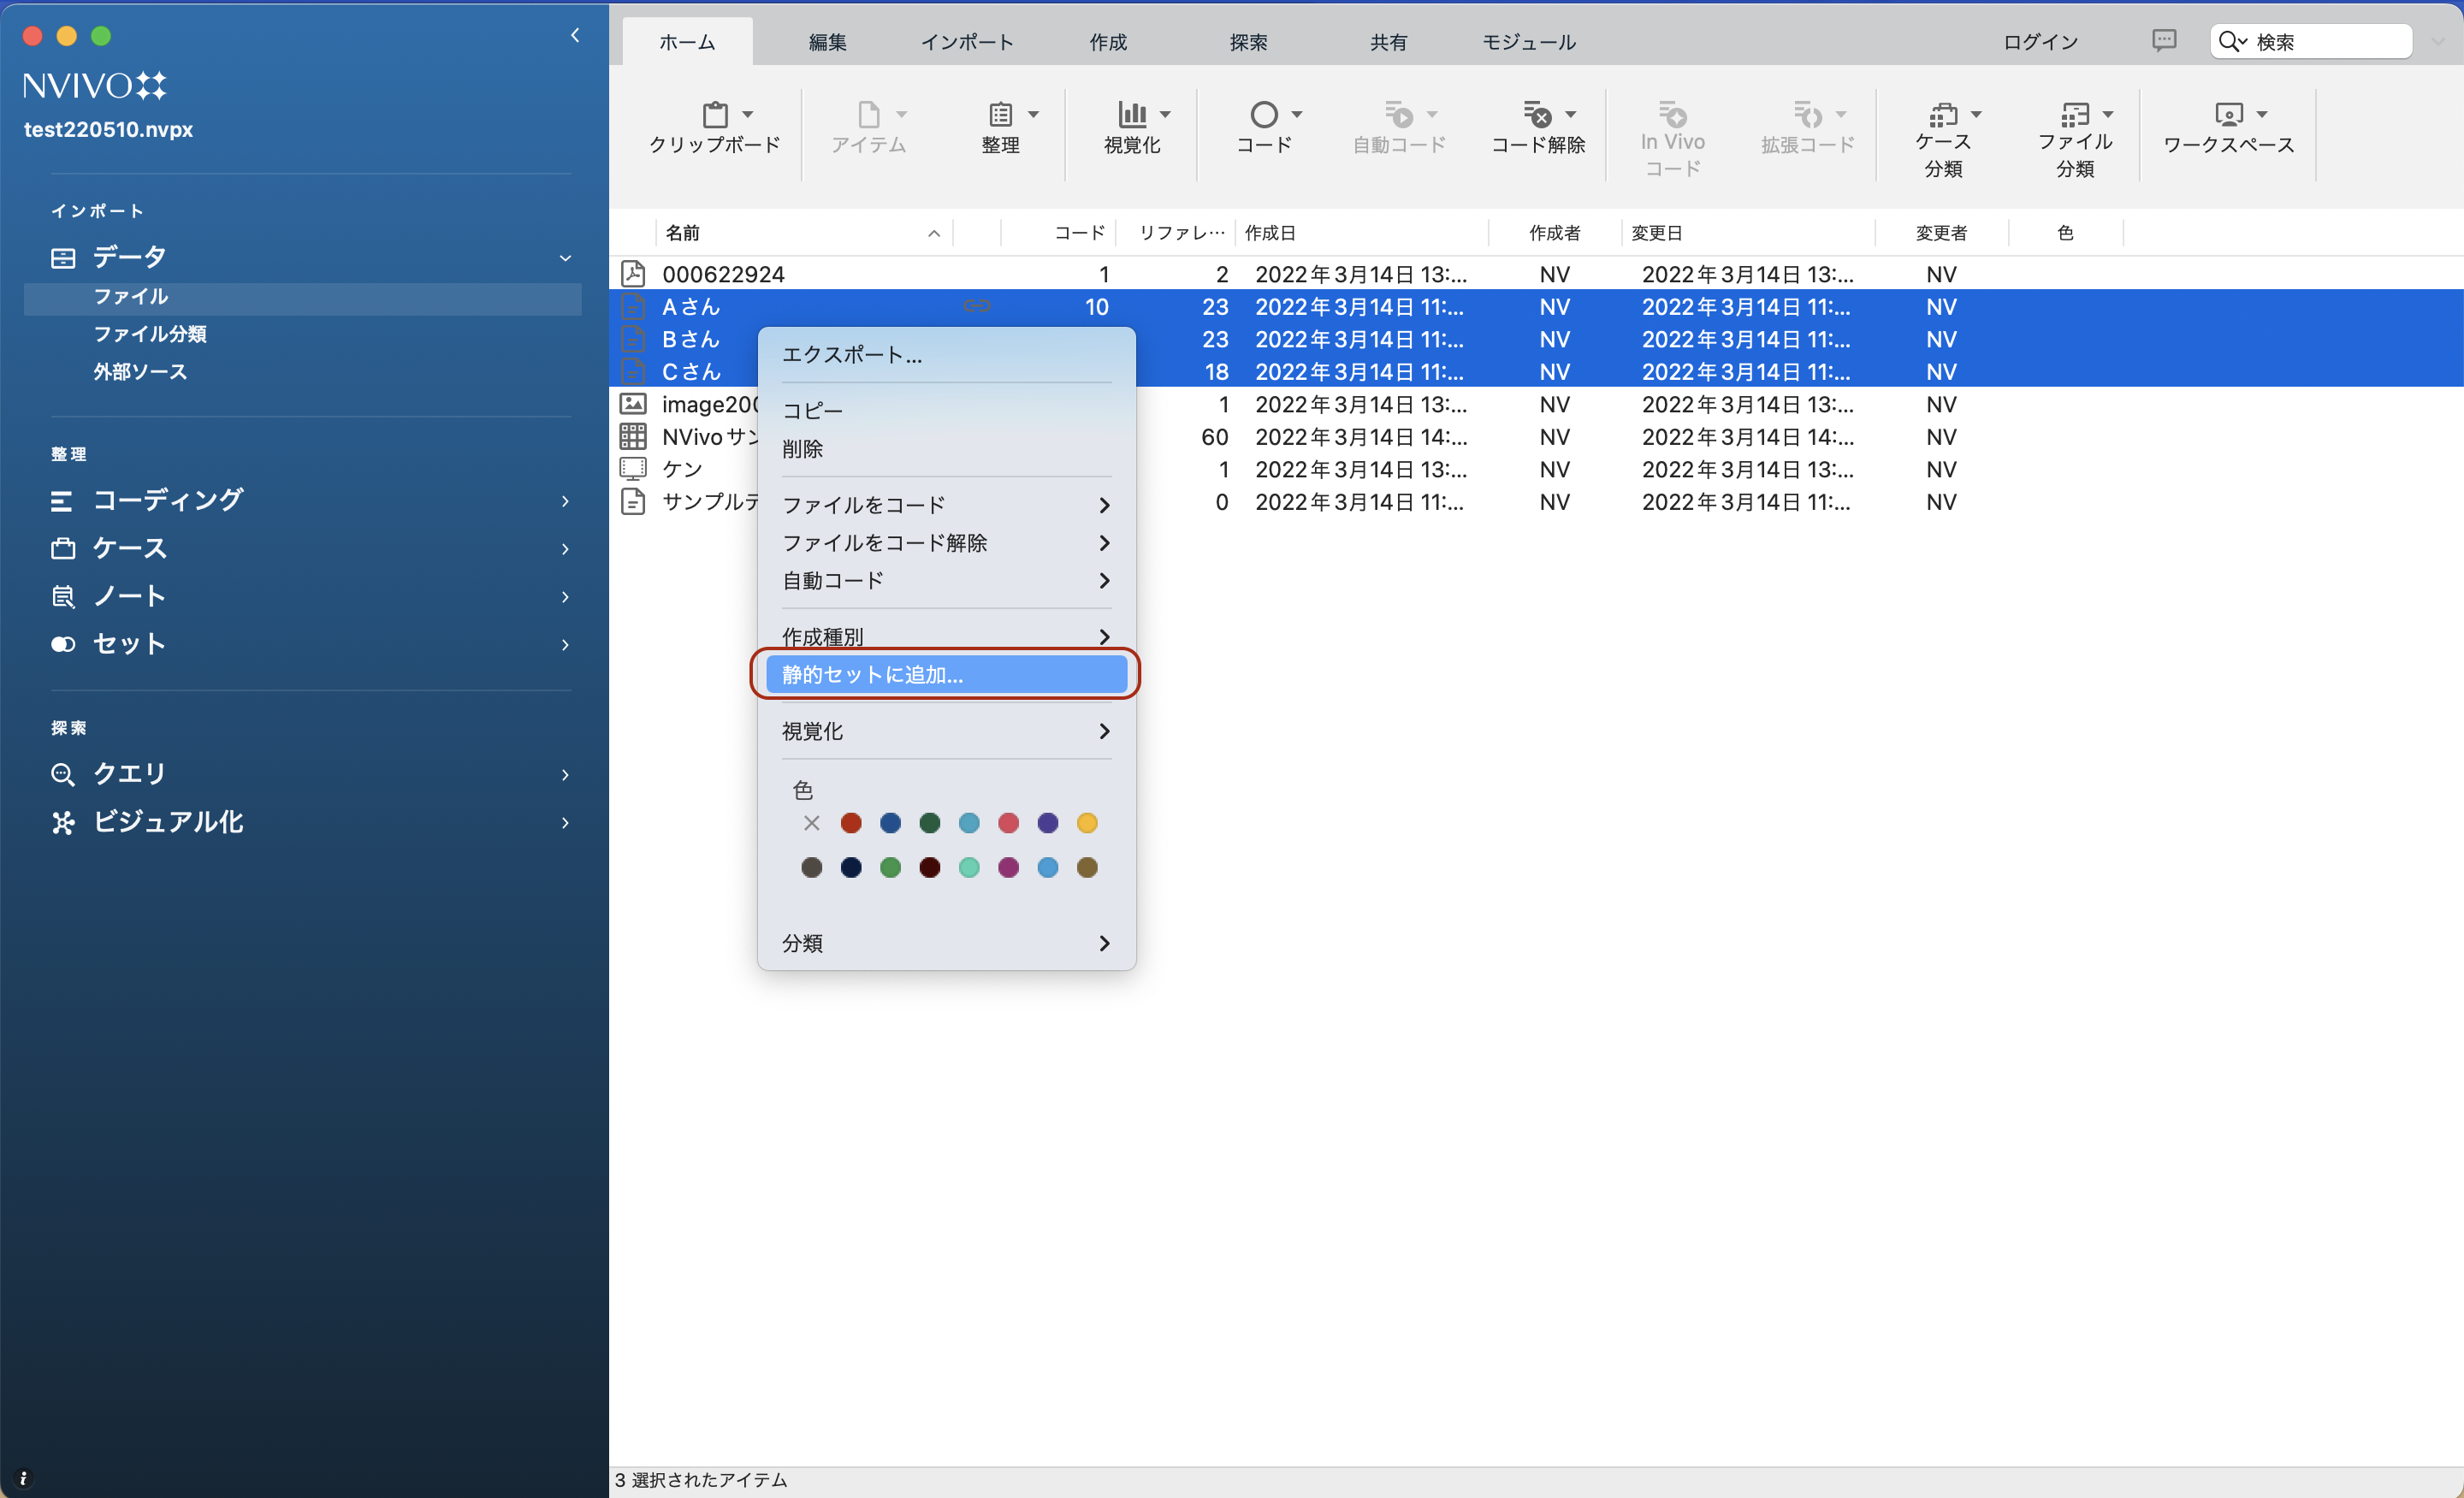Click the Clipboard (クリップボード) toolbar icon
This screenshot has height=1498, width=2464.
click(x=715, y=115)
